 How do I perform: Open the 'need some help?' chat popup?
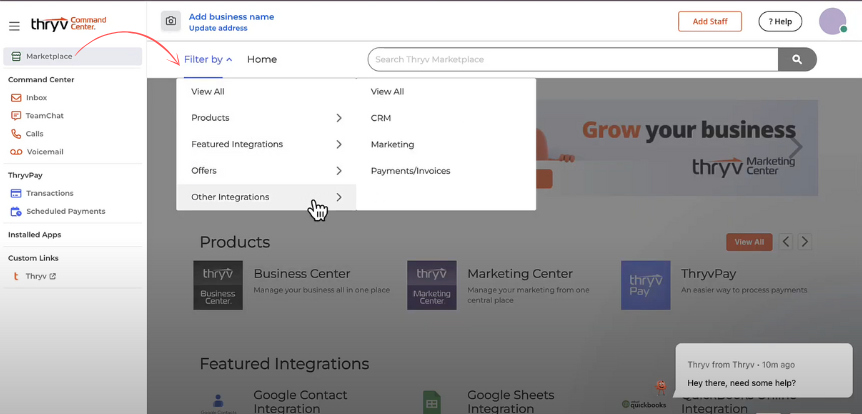(x=764, y=371)
